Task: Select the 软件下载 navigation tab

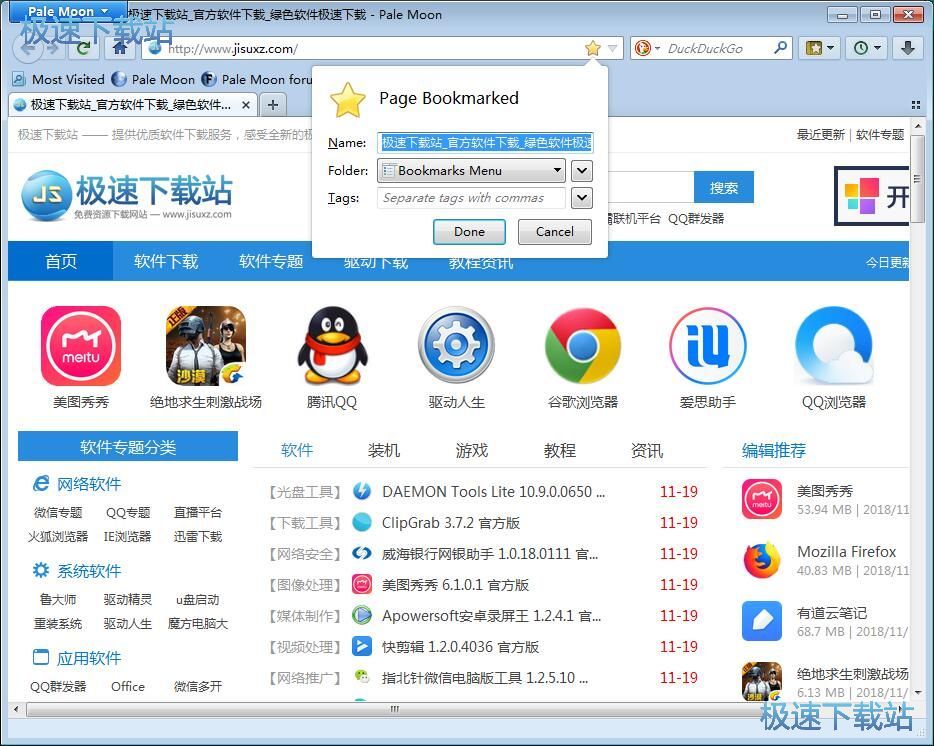Action: (166, 261)
